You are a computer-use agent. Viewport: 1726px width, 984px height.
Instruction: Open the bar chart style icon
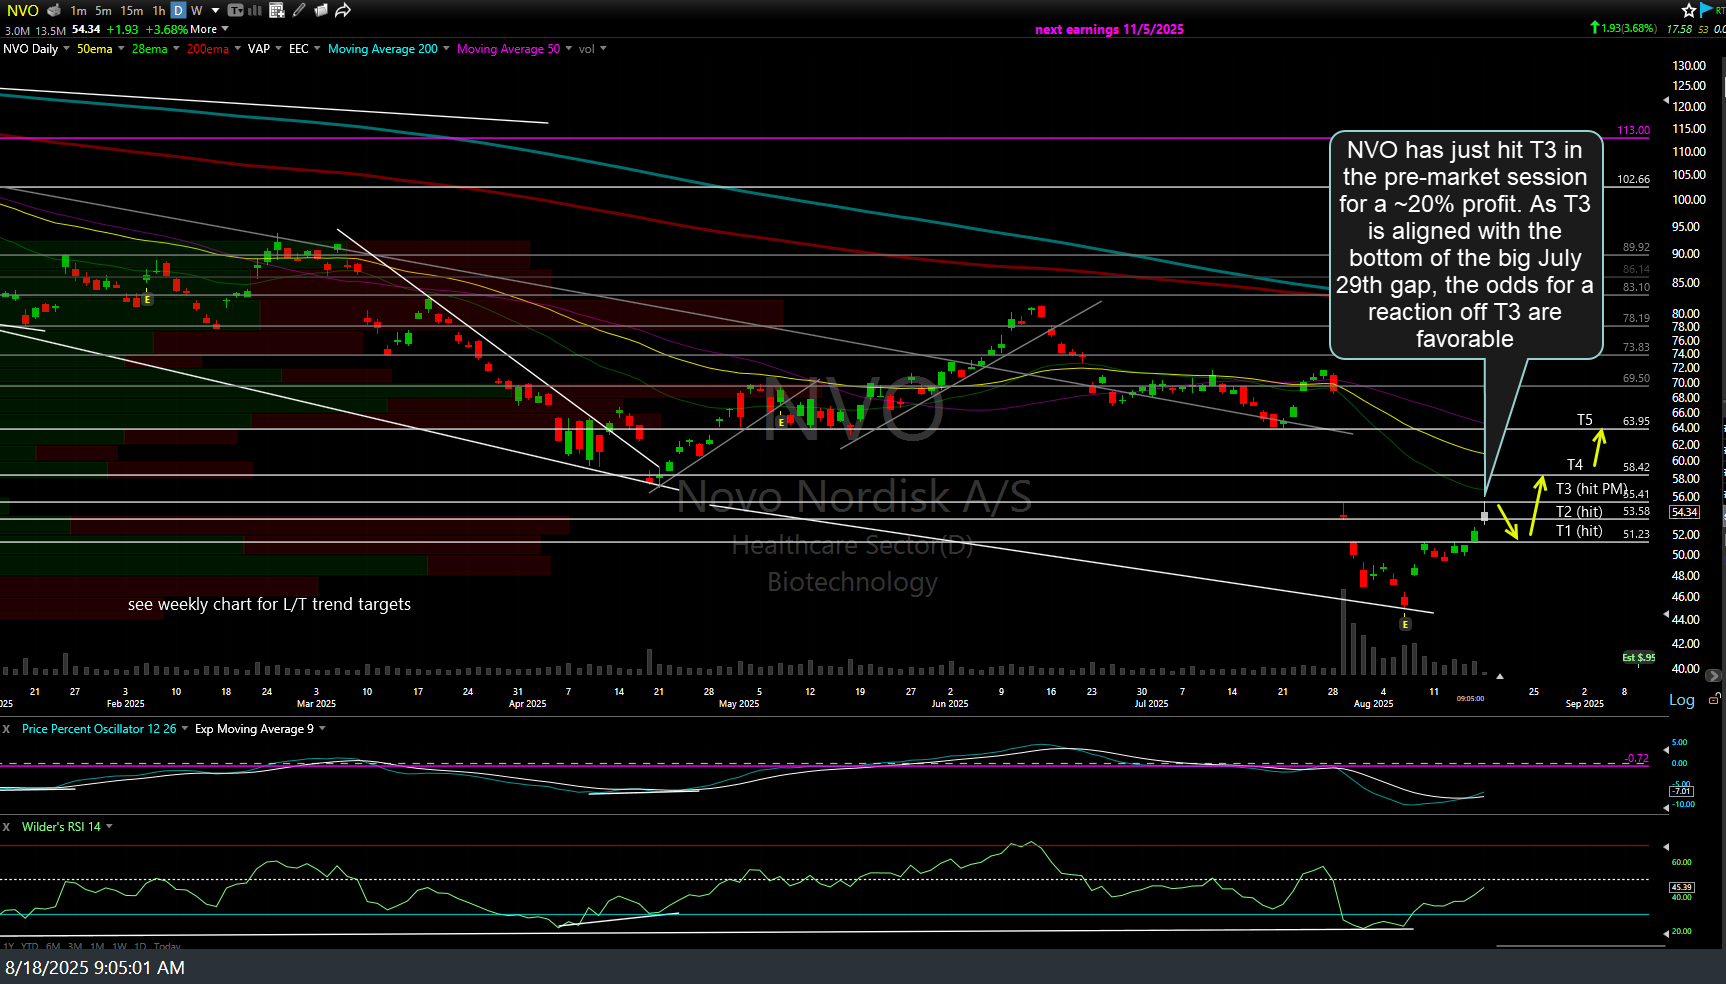(254, 10)
